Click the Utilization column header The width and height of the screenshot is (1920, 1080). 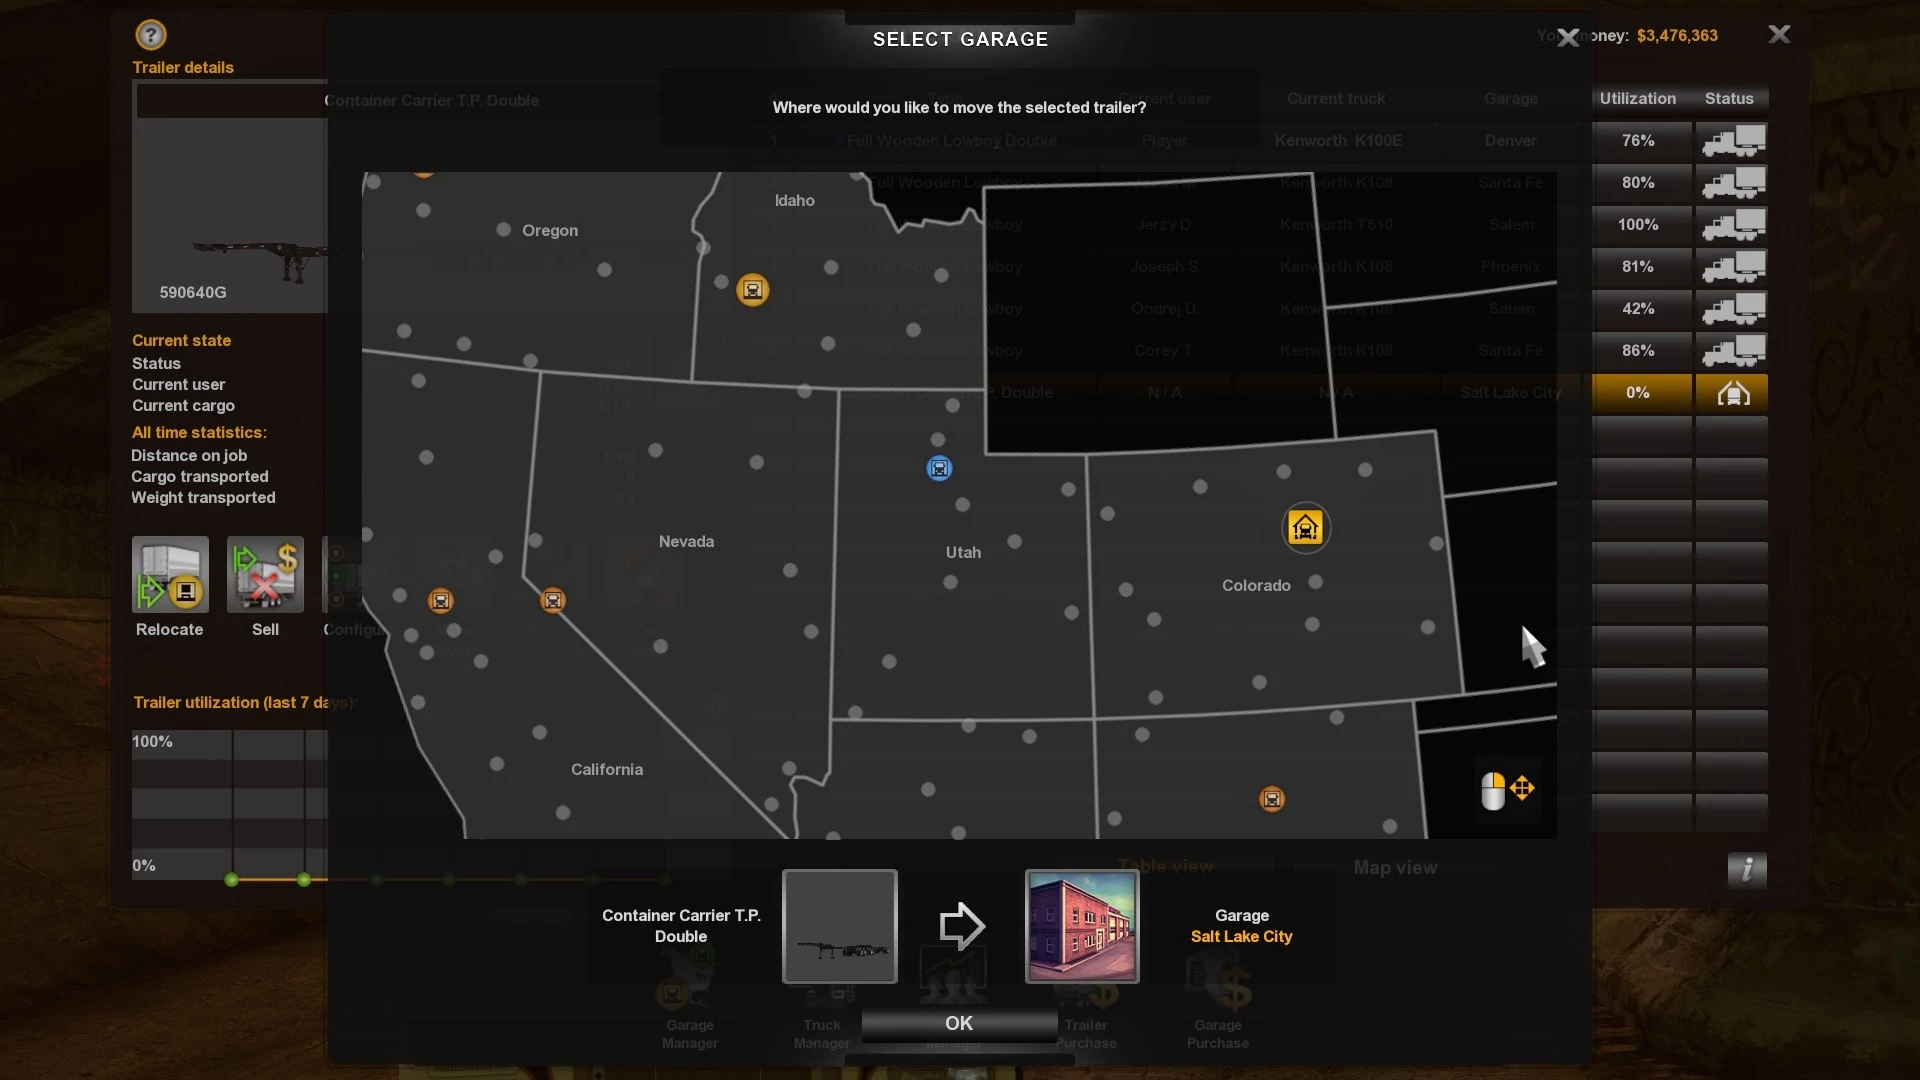(x=1637, y=98)
